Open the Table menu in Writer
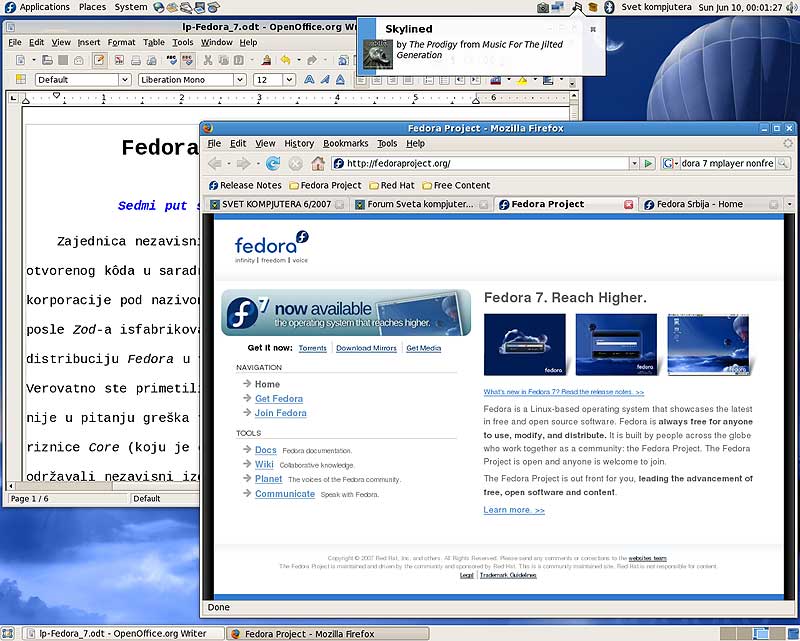 (x=154, y=42)
